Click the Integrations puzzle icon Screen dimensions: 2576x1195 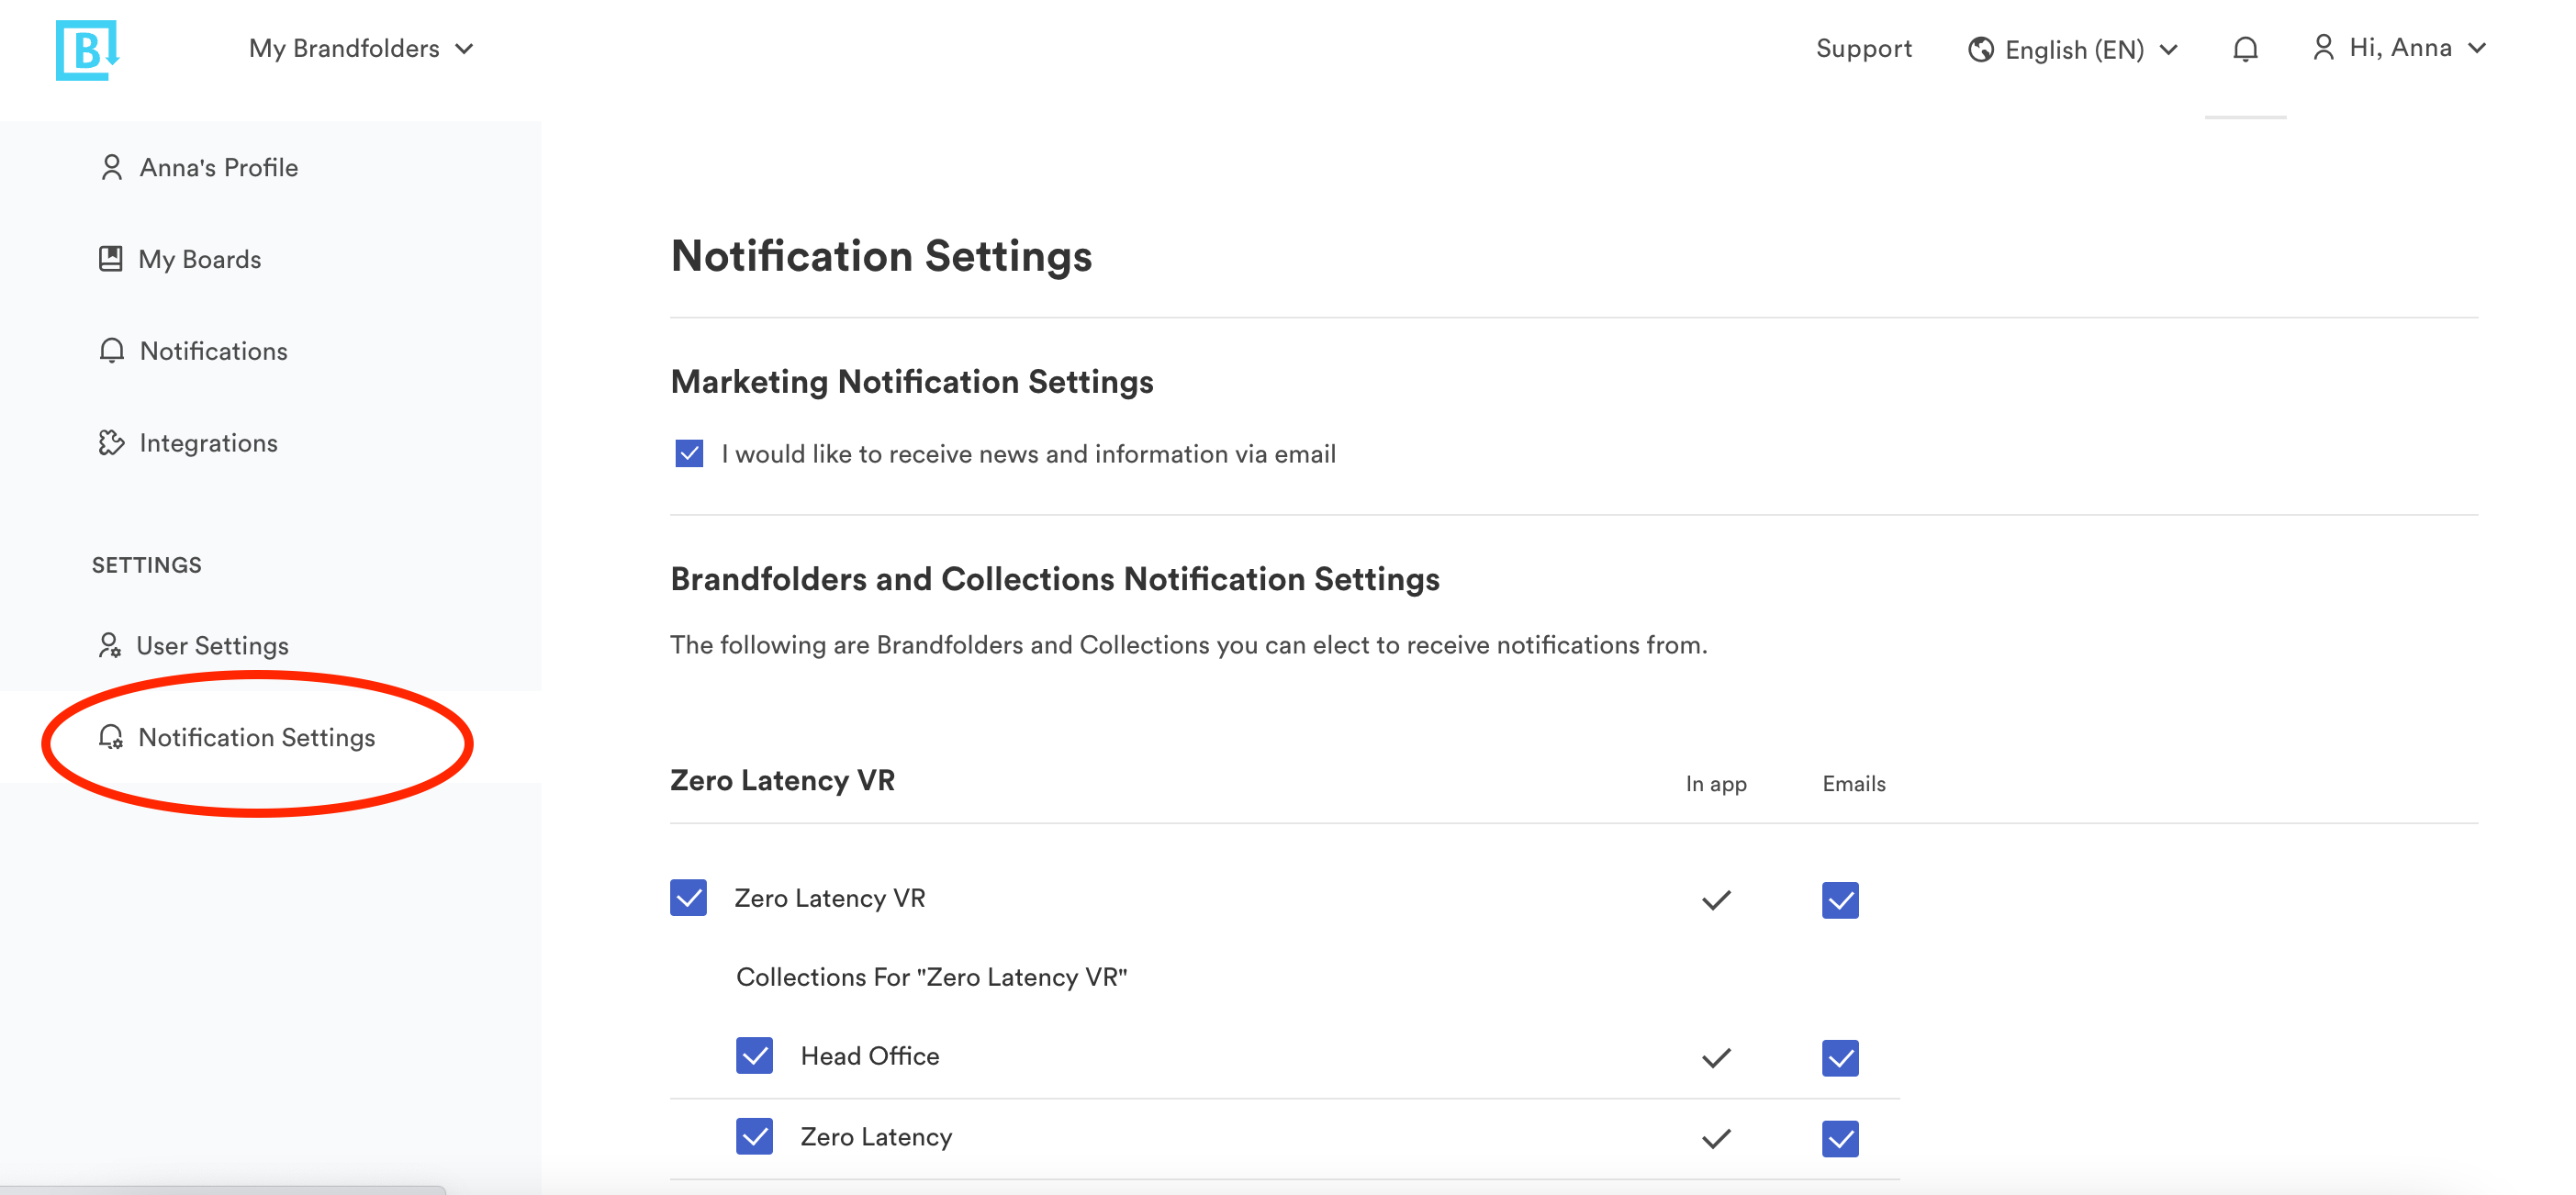tap(111, 443)
